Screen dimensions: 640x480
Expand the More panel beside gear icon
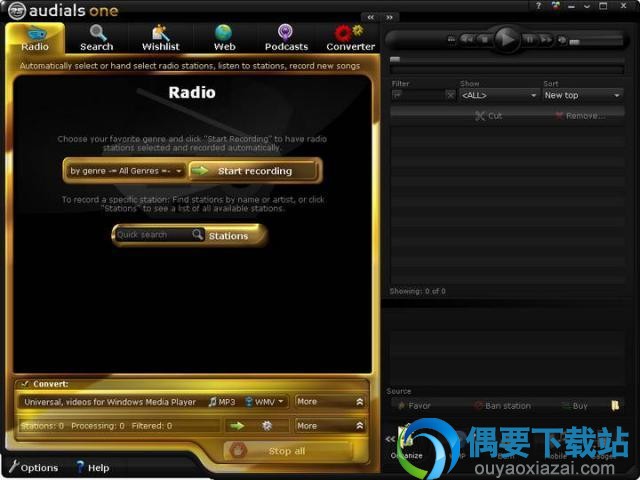tap(330, 426)
